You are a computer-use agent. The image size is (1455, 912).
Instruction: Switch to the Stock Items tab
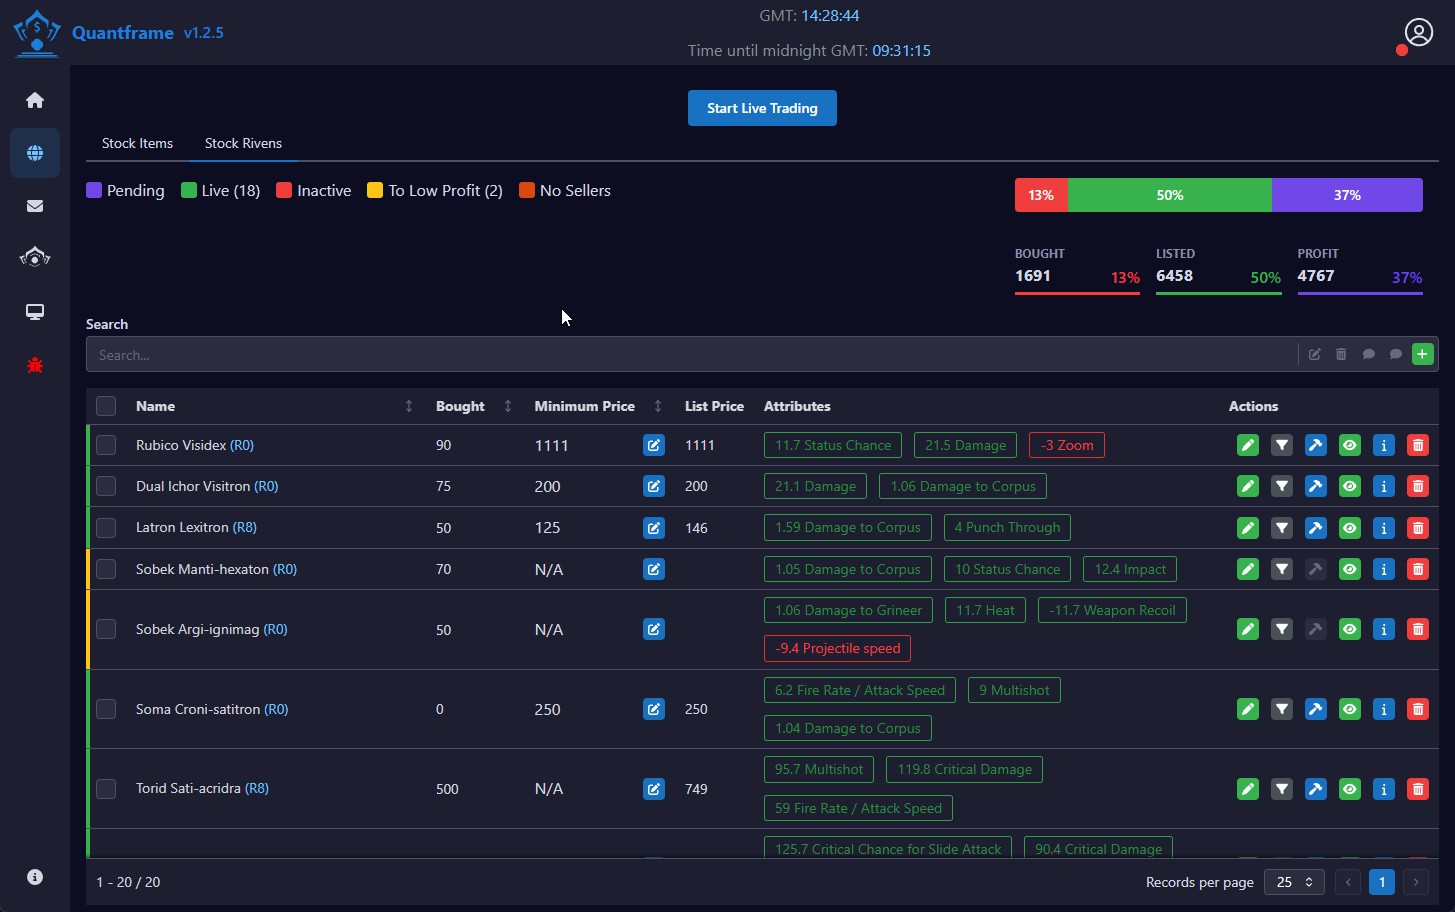[137, 143]
